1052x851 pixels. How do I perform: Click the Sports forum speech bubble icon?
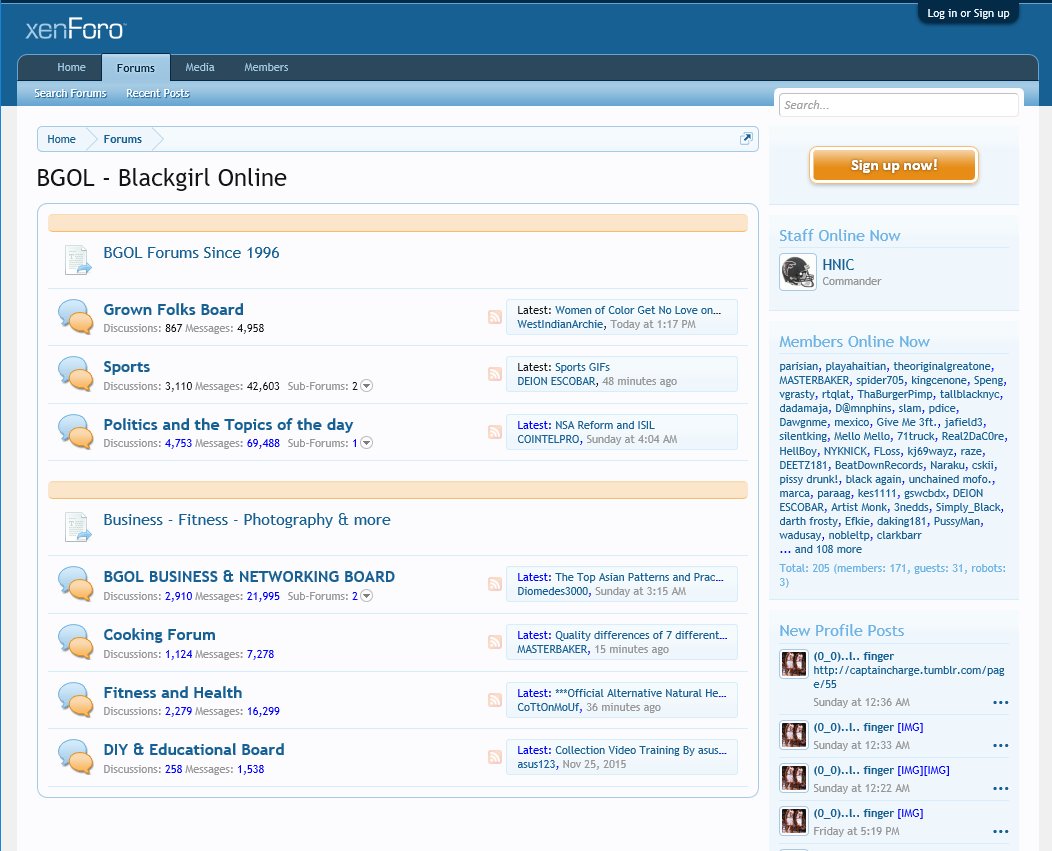(x=77, y=374)
